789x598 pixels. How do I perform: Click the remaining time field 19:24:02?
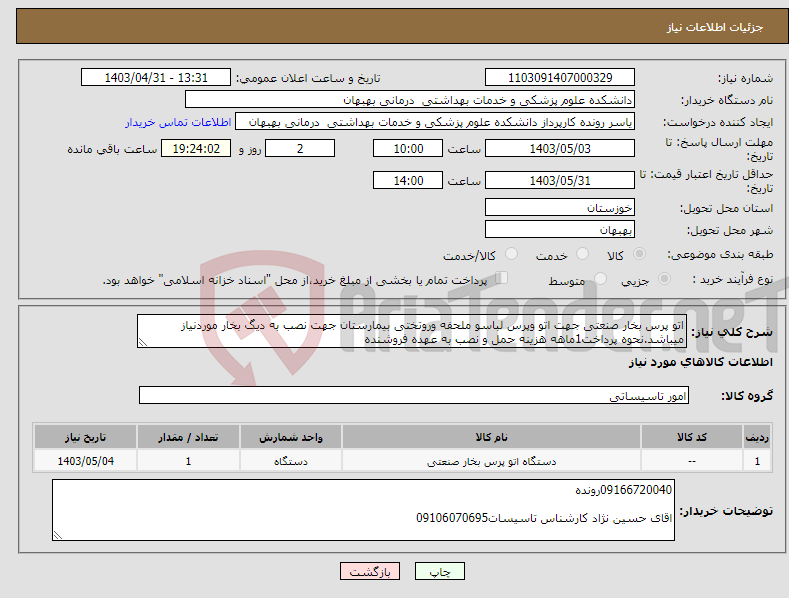click(196, 148)
